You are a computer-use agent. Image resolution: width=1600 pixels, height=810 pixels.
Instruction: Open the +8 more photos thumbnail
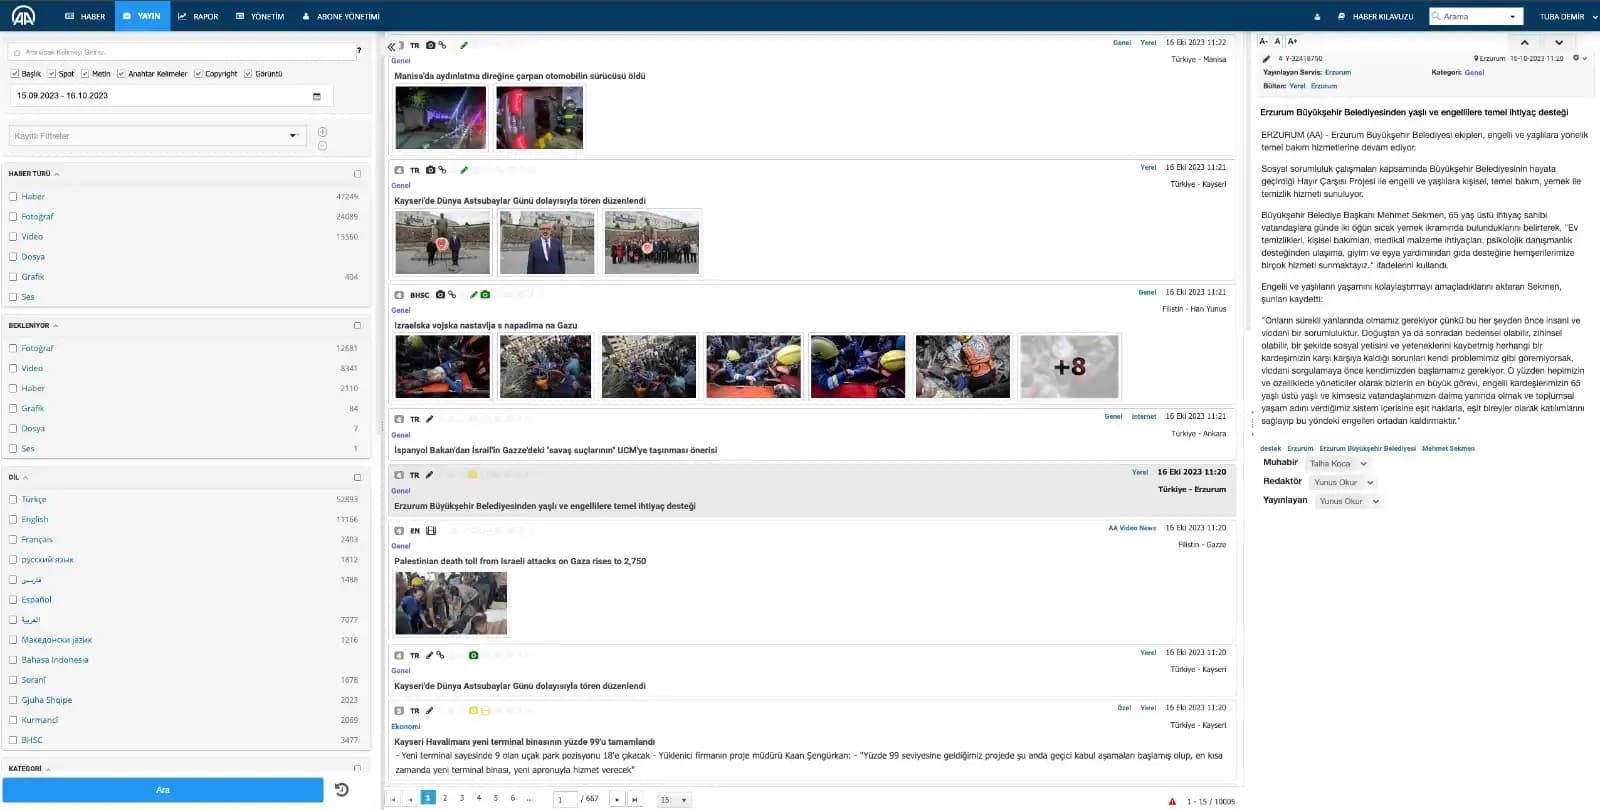click(1068, 367)
